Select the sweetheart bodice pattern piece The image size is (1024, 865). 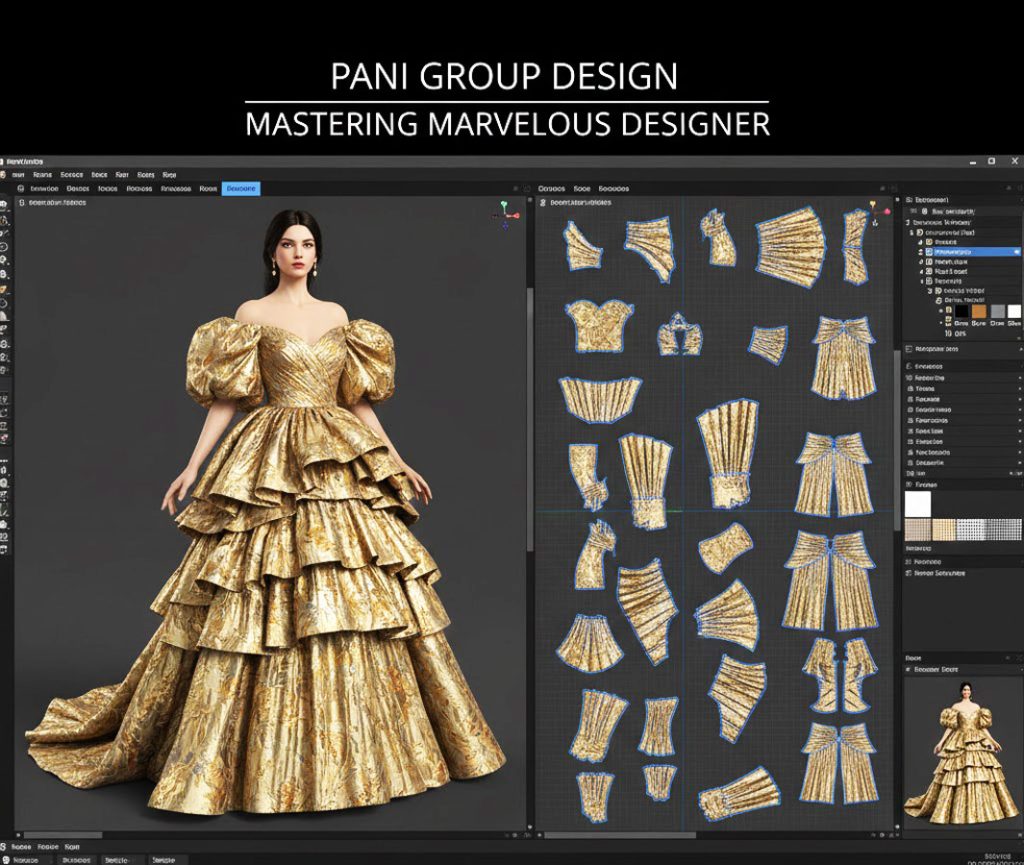(x=600, y=326)
